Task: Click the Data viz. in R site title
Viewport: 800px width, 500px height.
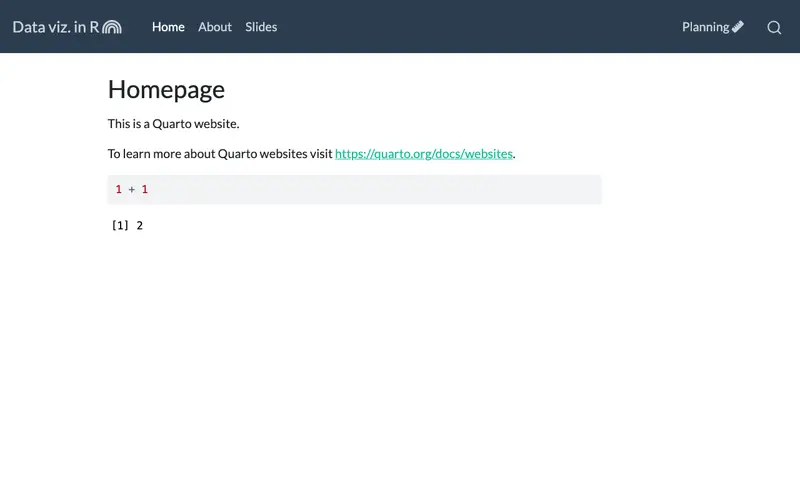Action: click(56, 27)
